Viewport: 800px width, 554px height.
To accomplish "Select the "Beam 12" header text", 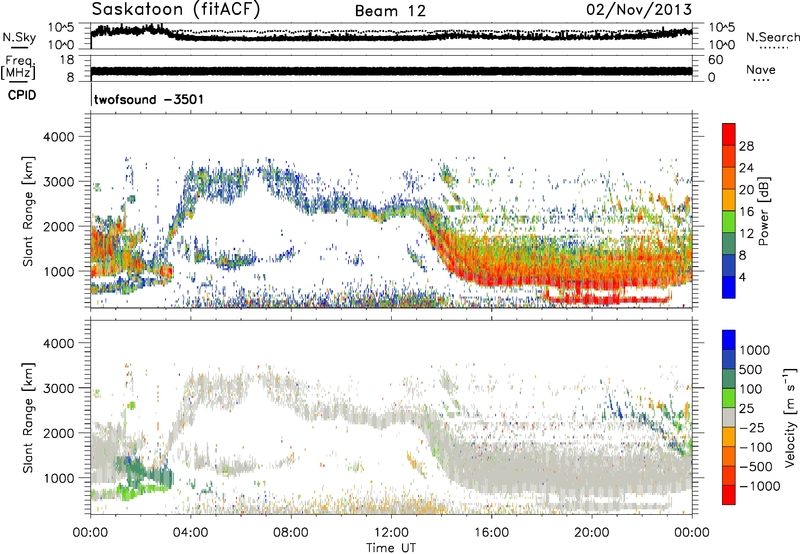I will click(390, 11).
